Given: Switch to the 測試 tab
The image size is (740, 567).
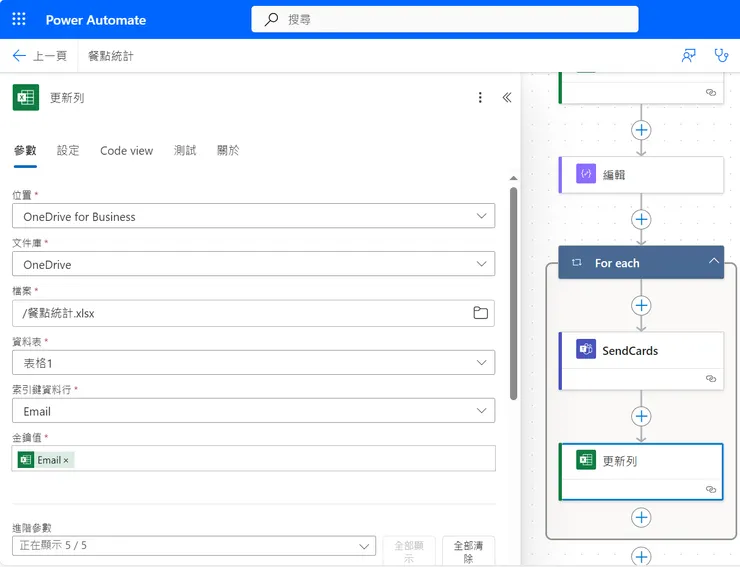Looking at the screenshot, I should pyautogui.click(x=185, y=151).
